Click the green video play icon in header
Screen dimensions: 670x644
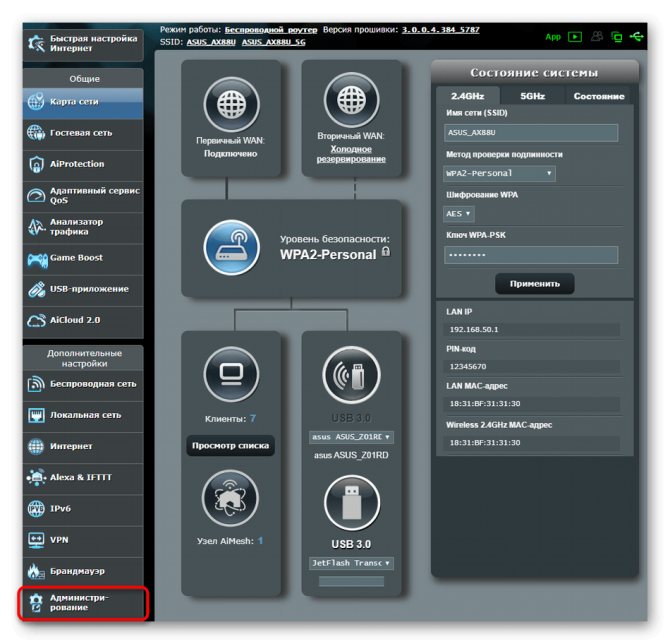575,37
